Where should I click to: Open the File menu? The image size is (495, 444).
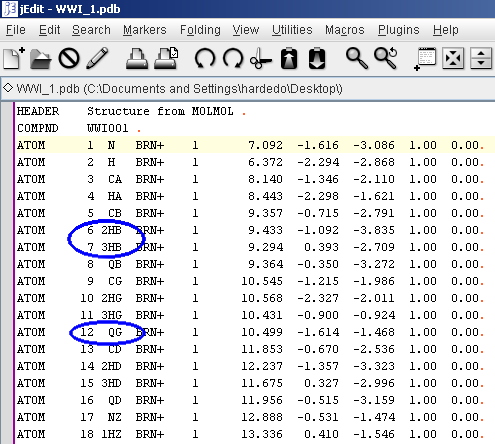coord(16,30)
